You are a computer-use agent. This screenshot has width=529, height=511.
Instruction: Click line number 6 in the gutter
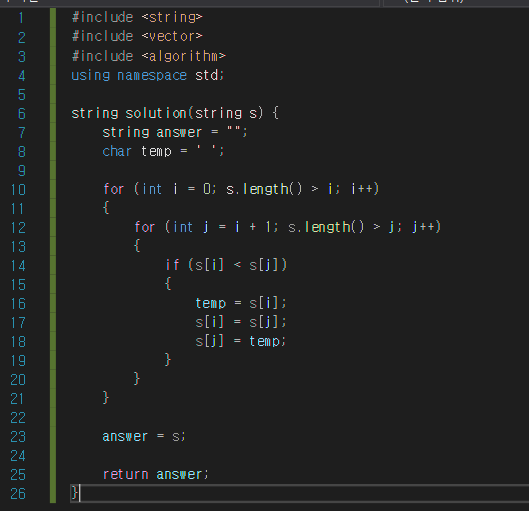click(22, 114)
